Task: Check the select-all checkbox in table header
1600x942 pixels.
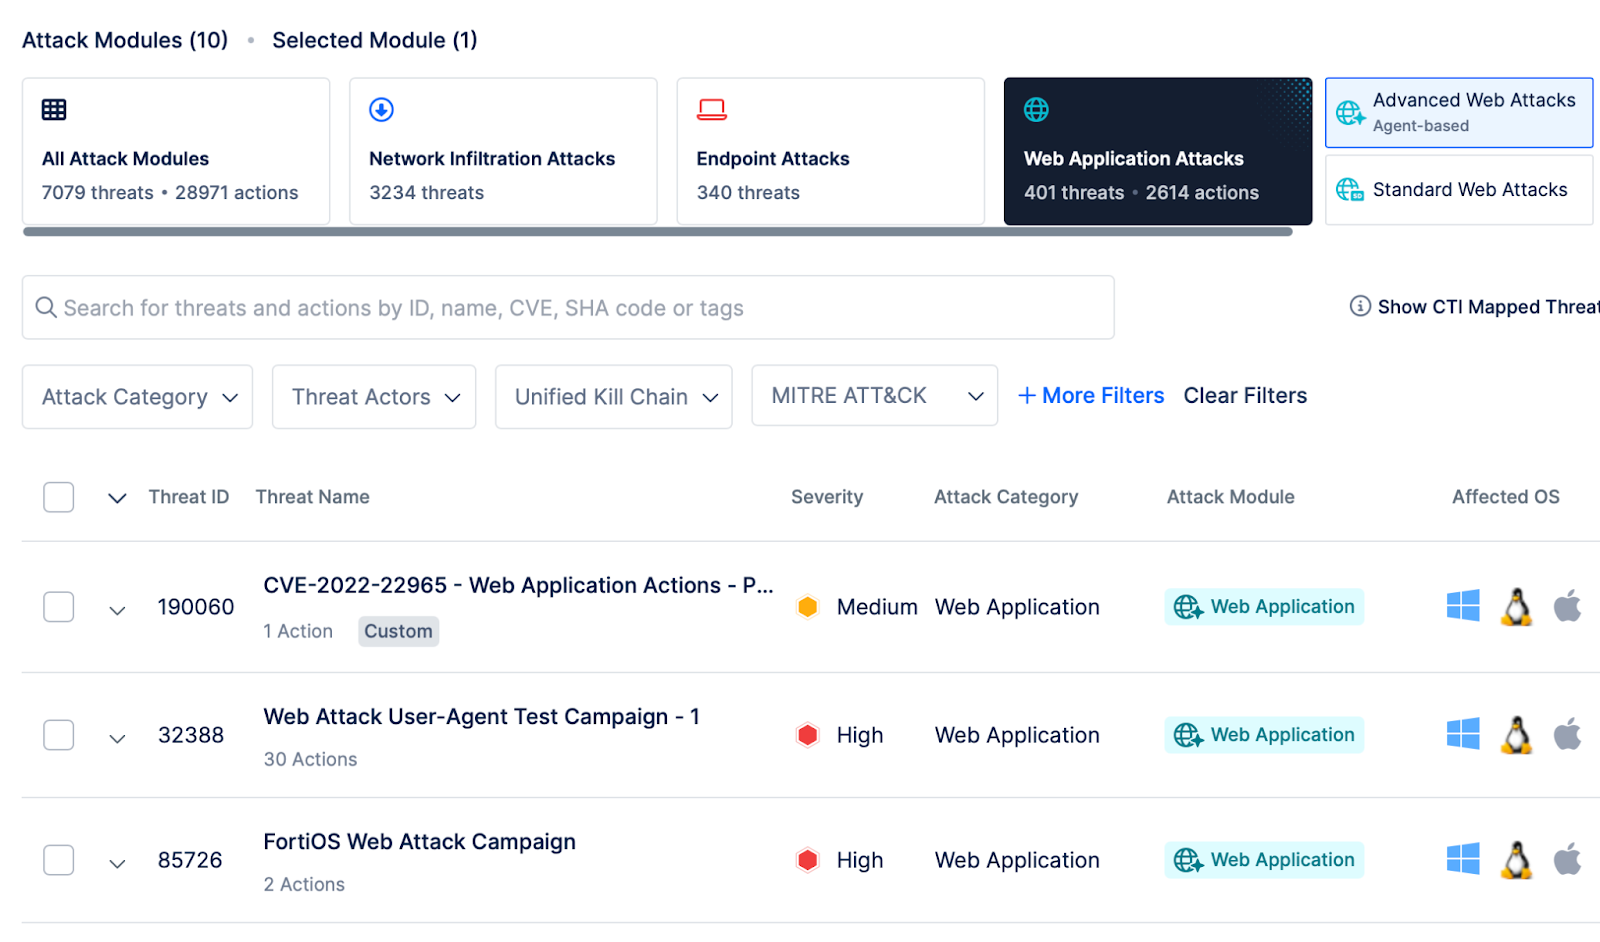Action: (58, 496)
